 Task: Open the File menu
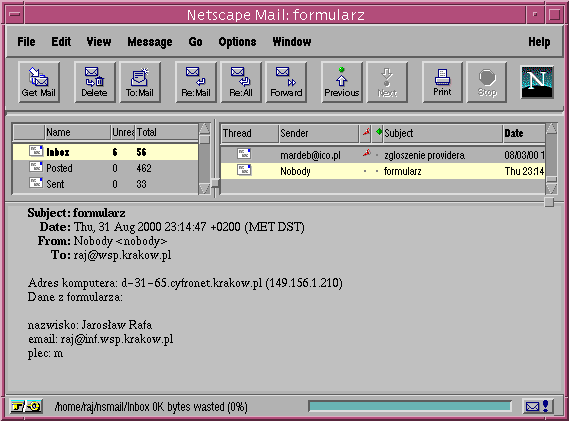coord(26,42)
